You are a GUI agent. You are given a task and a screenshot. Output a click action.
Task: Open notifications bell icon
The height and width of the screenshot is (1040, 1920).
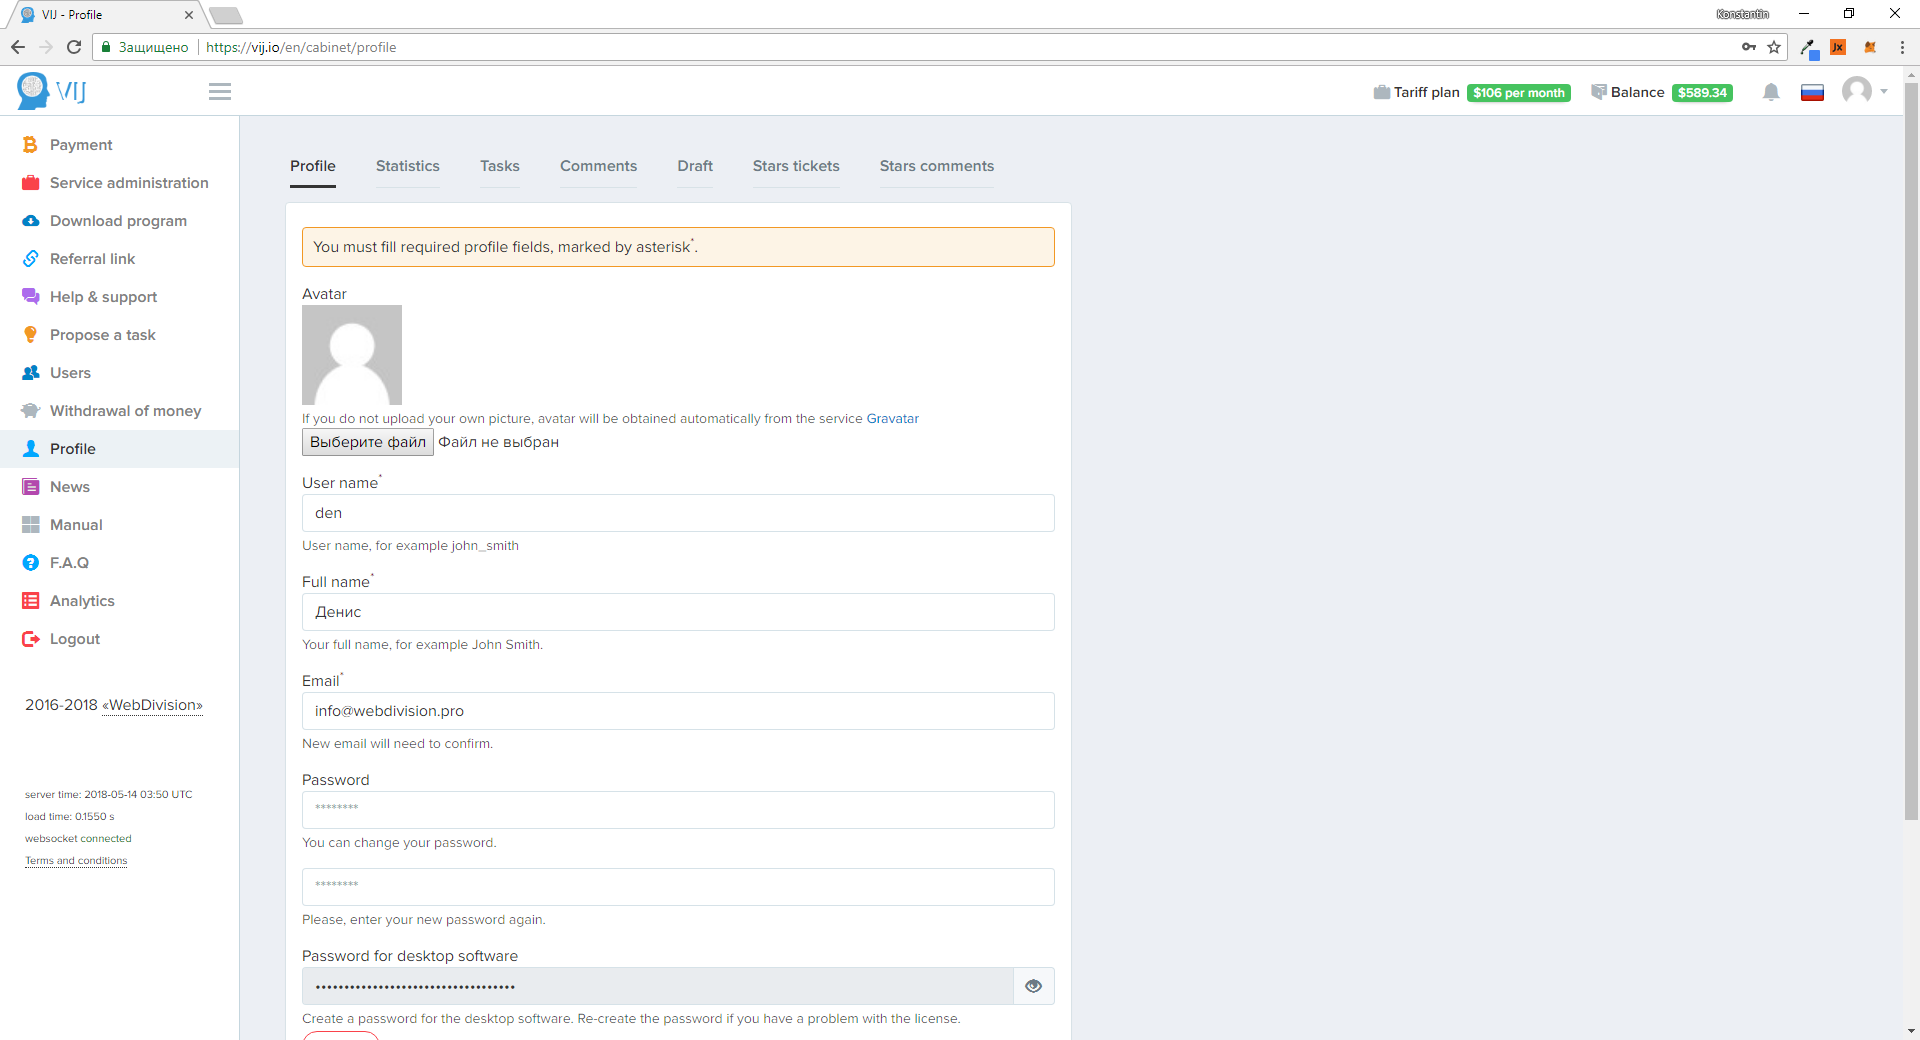(1771, 92)
